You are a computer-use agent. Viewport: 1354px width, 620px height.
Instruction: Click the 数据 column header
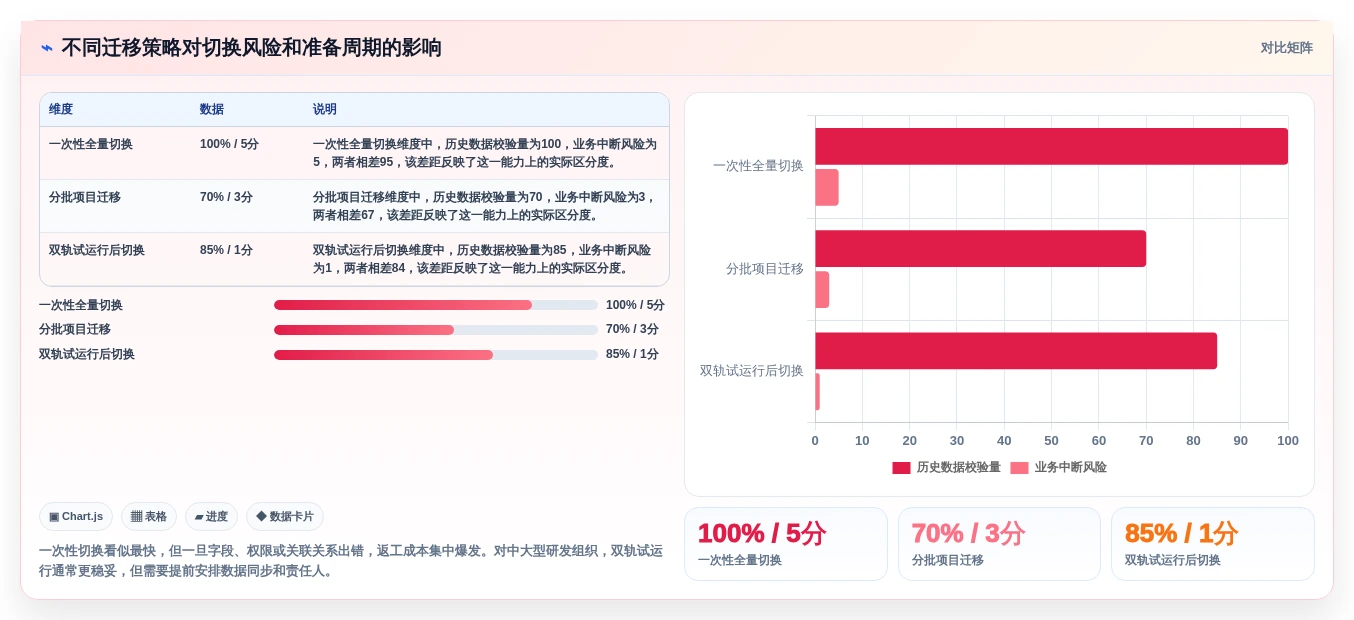(212, 109)
